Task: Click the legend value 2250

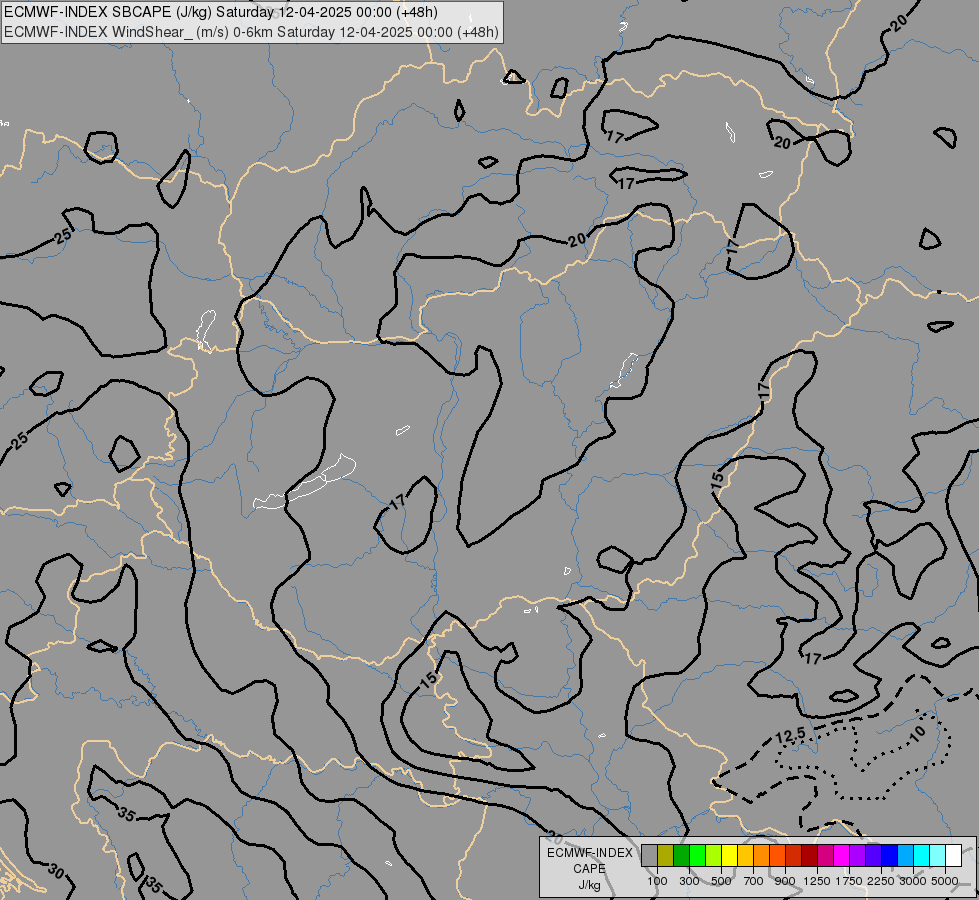Action: (x=881, y=881)
